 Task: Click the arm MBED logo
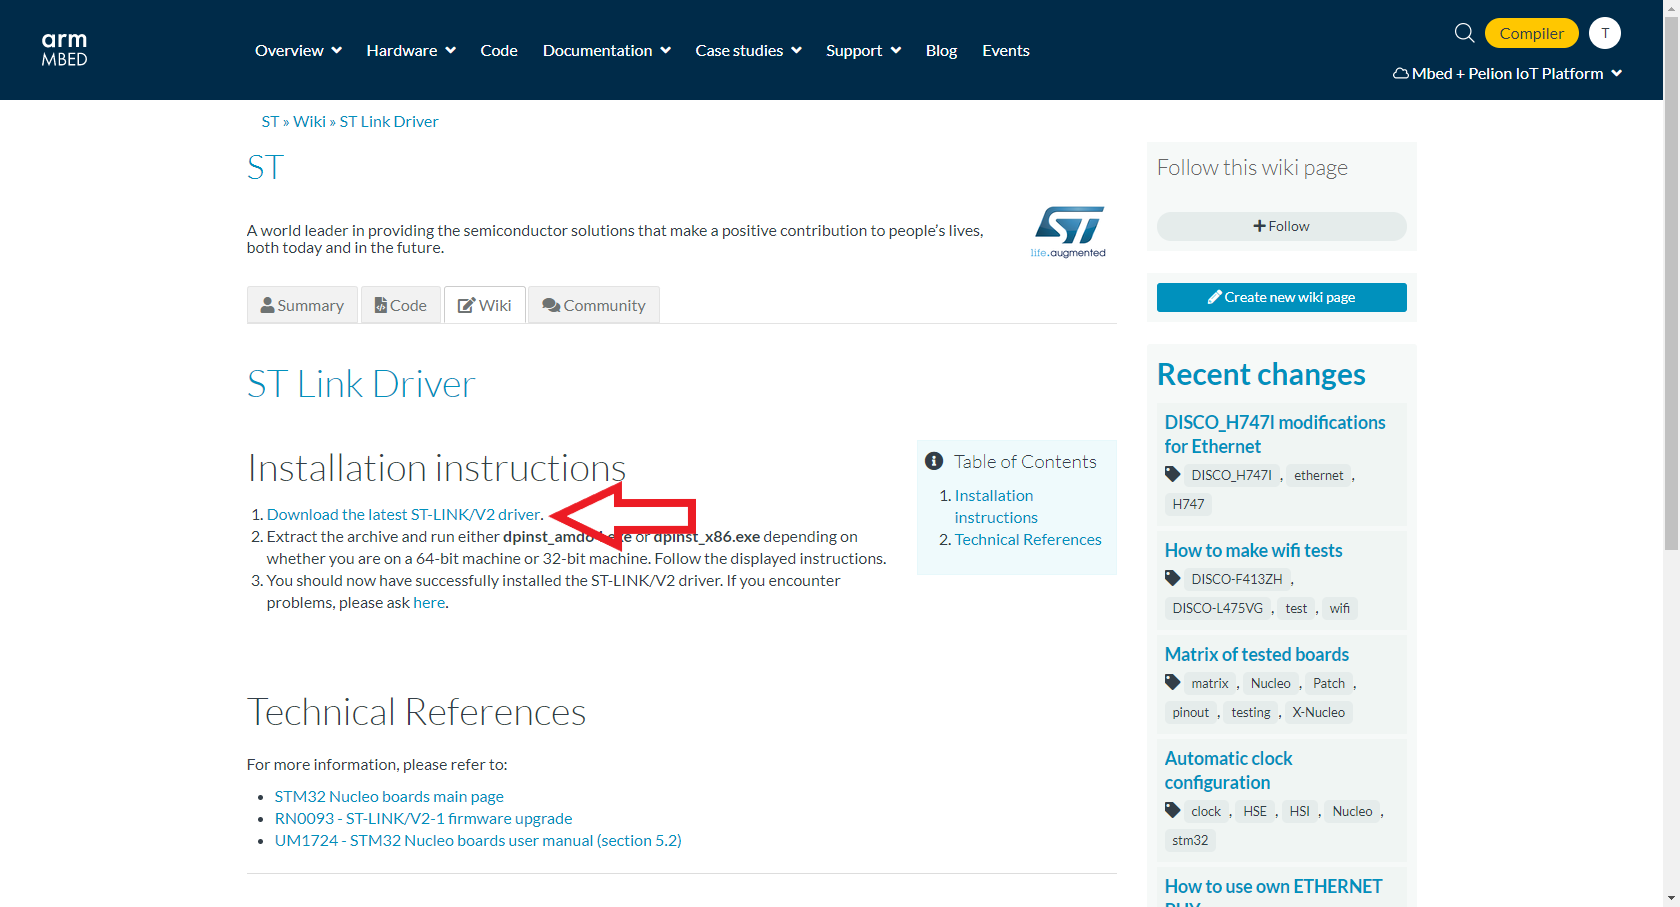click(64, 49)
